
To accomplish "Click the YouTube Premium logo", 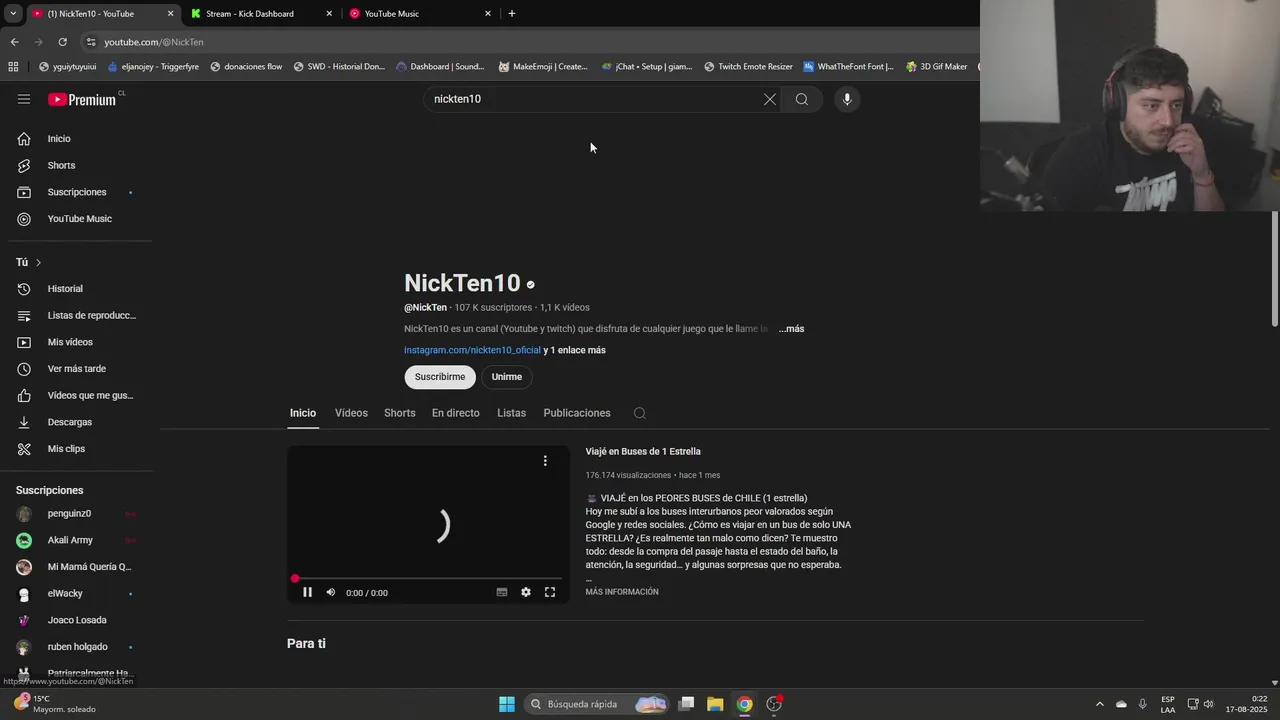I will coord(82,99).
